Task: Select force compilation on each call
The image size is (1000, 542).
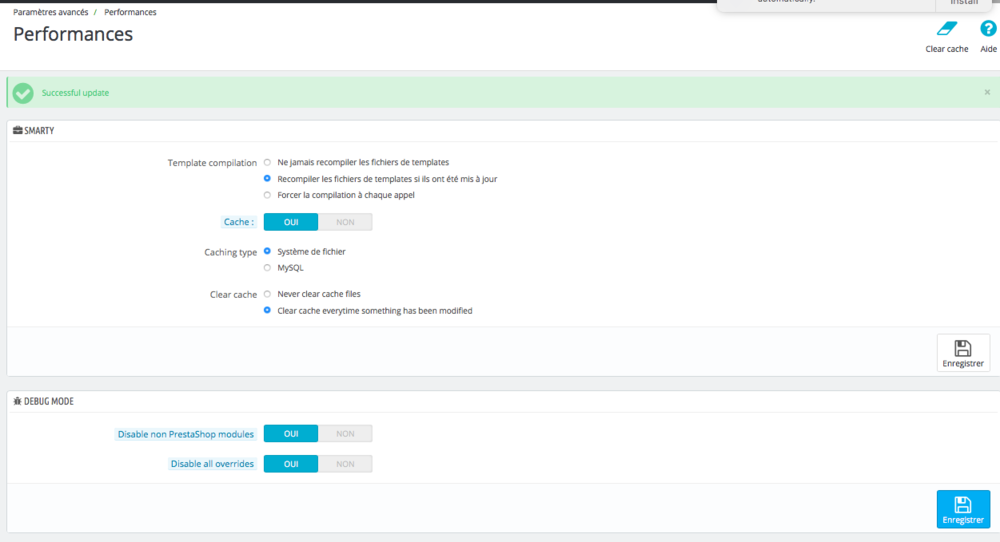Action: [x=267, y=195]
